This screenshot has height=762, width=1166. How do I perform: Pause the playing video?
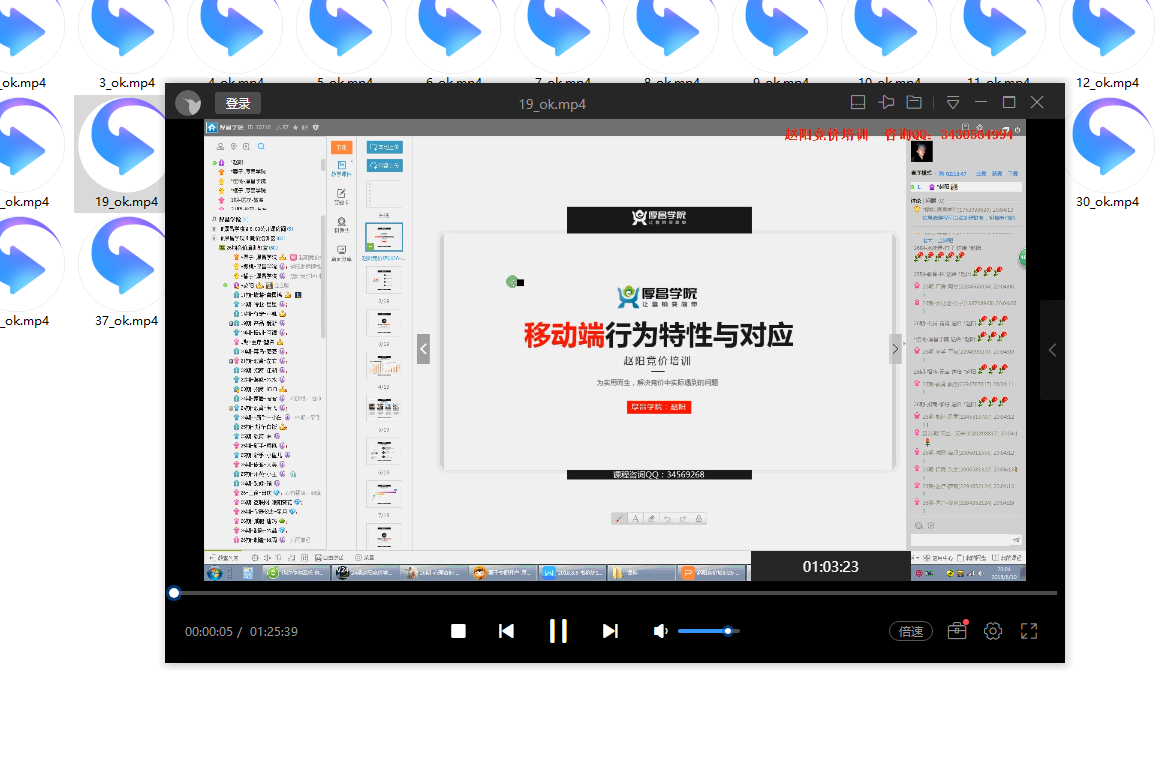click(558, 631)
